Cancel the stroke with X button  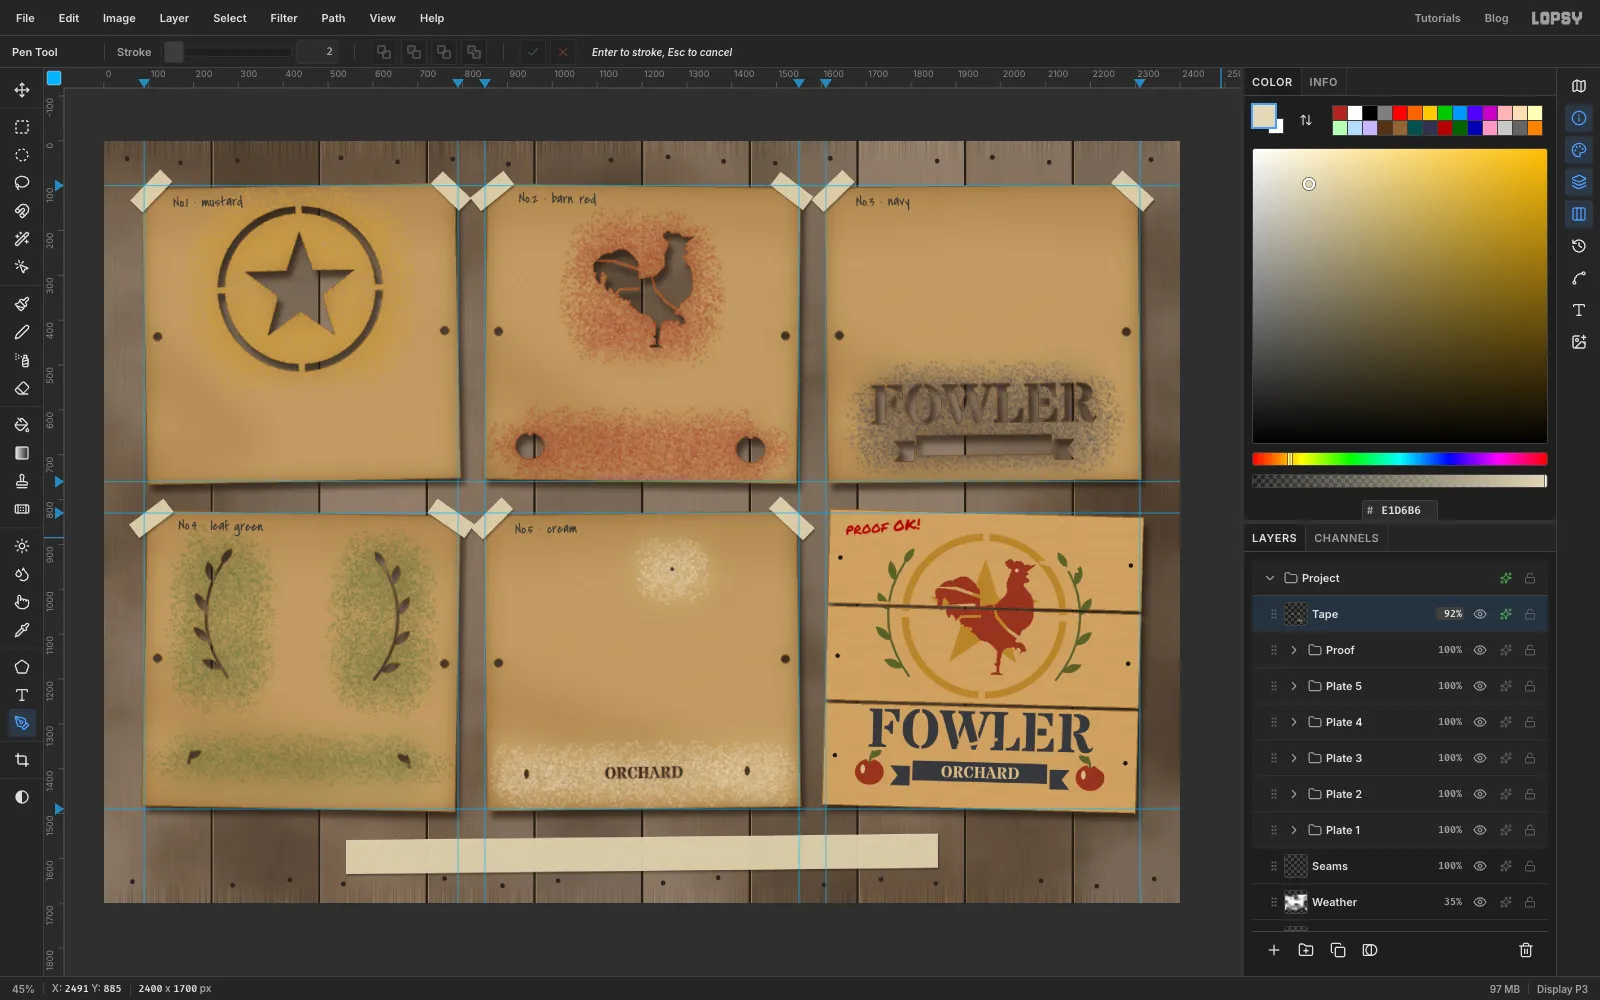[x=563, y=52]
